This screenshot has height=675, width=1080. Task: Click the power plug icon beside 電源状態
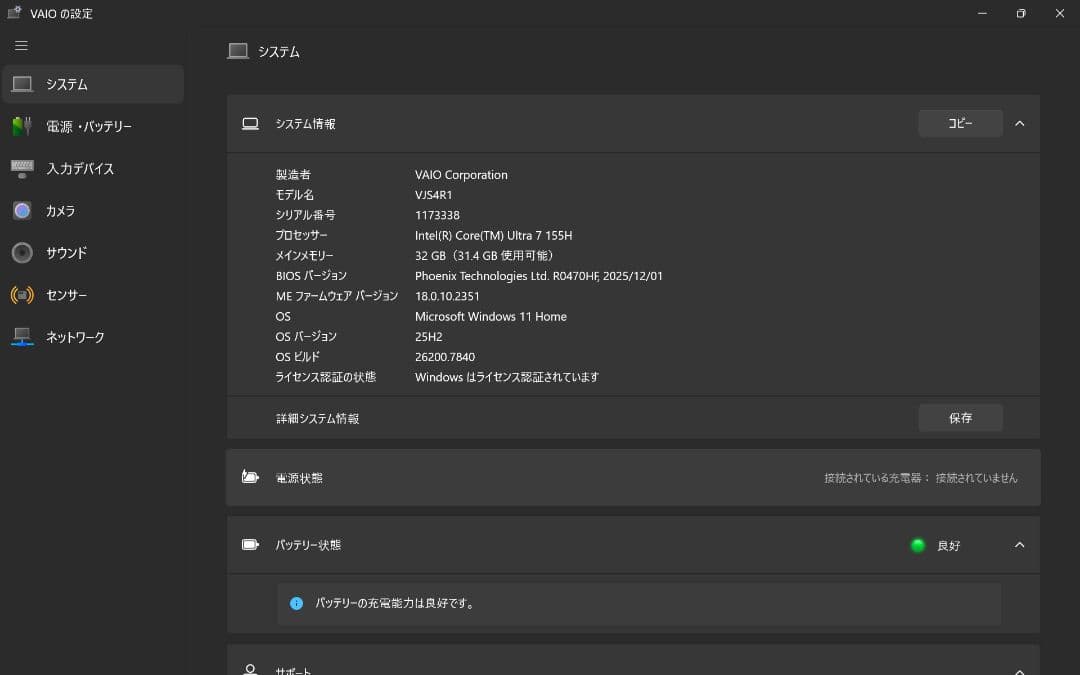click(250, 477)
